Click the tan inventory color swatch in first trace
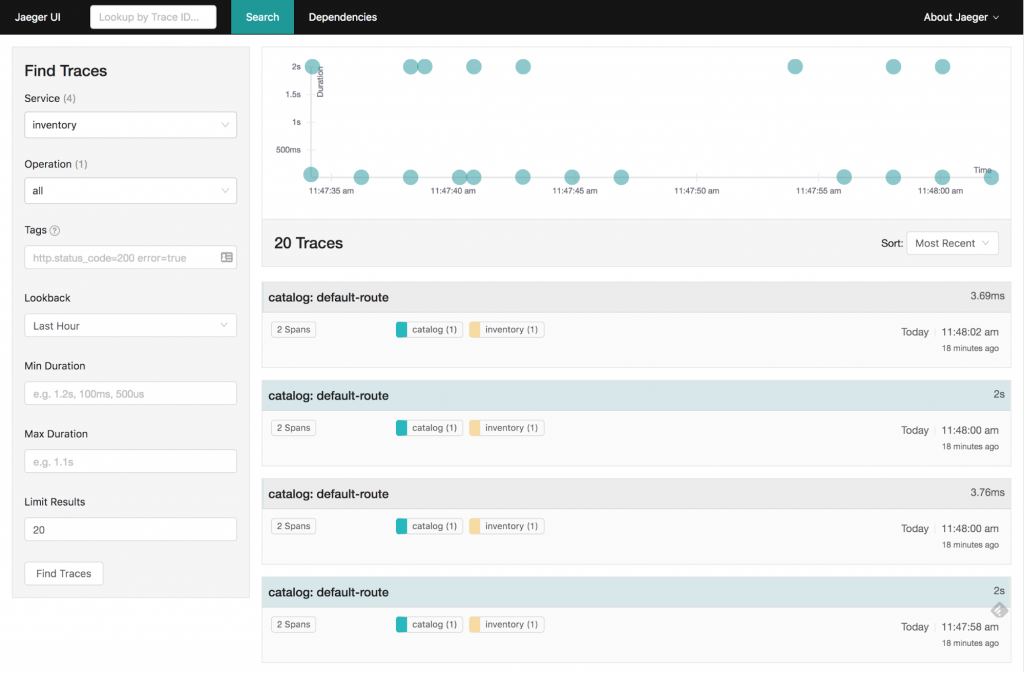 (474, 330)
